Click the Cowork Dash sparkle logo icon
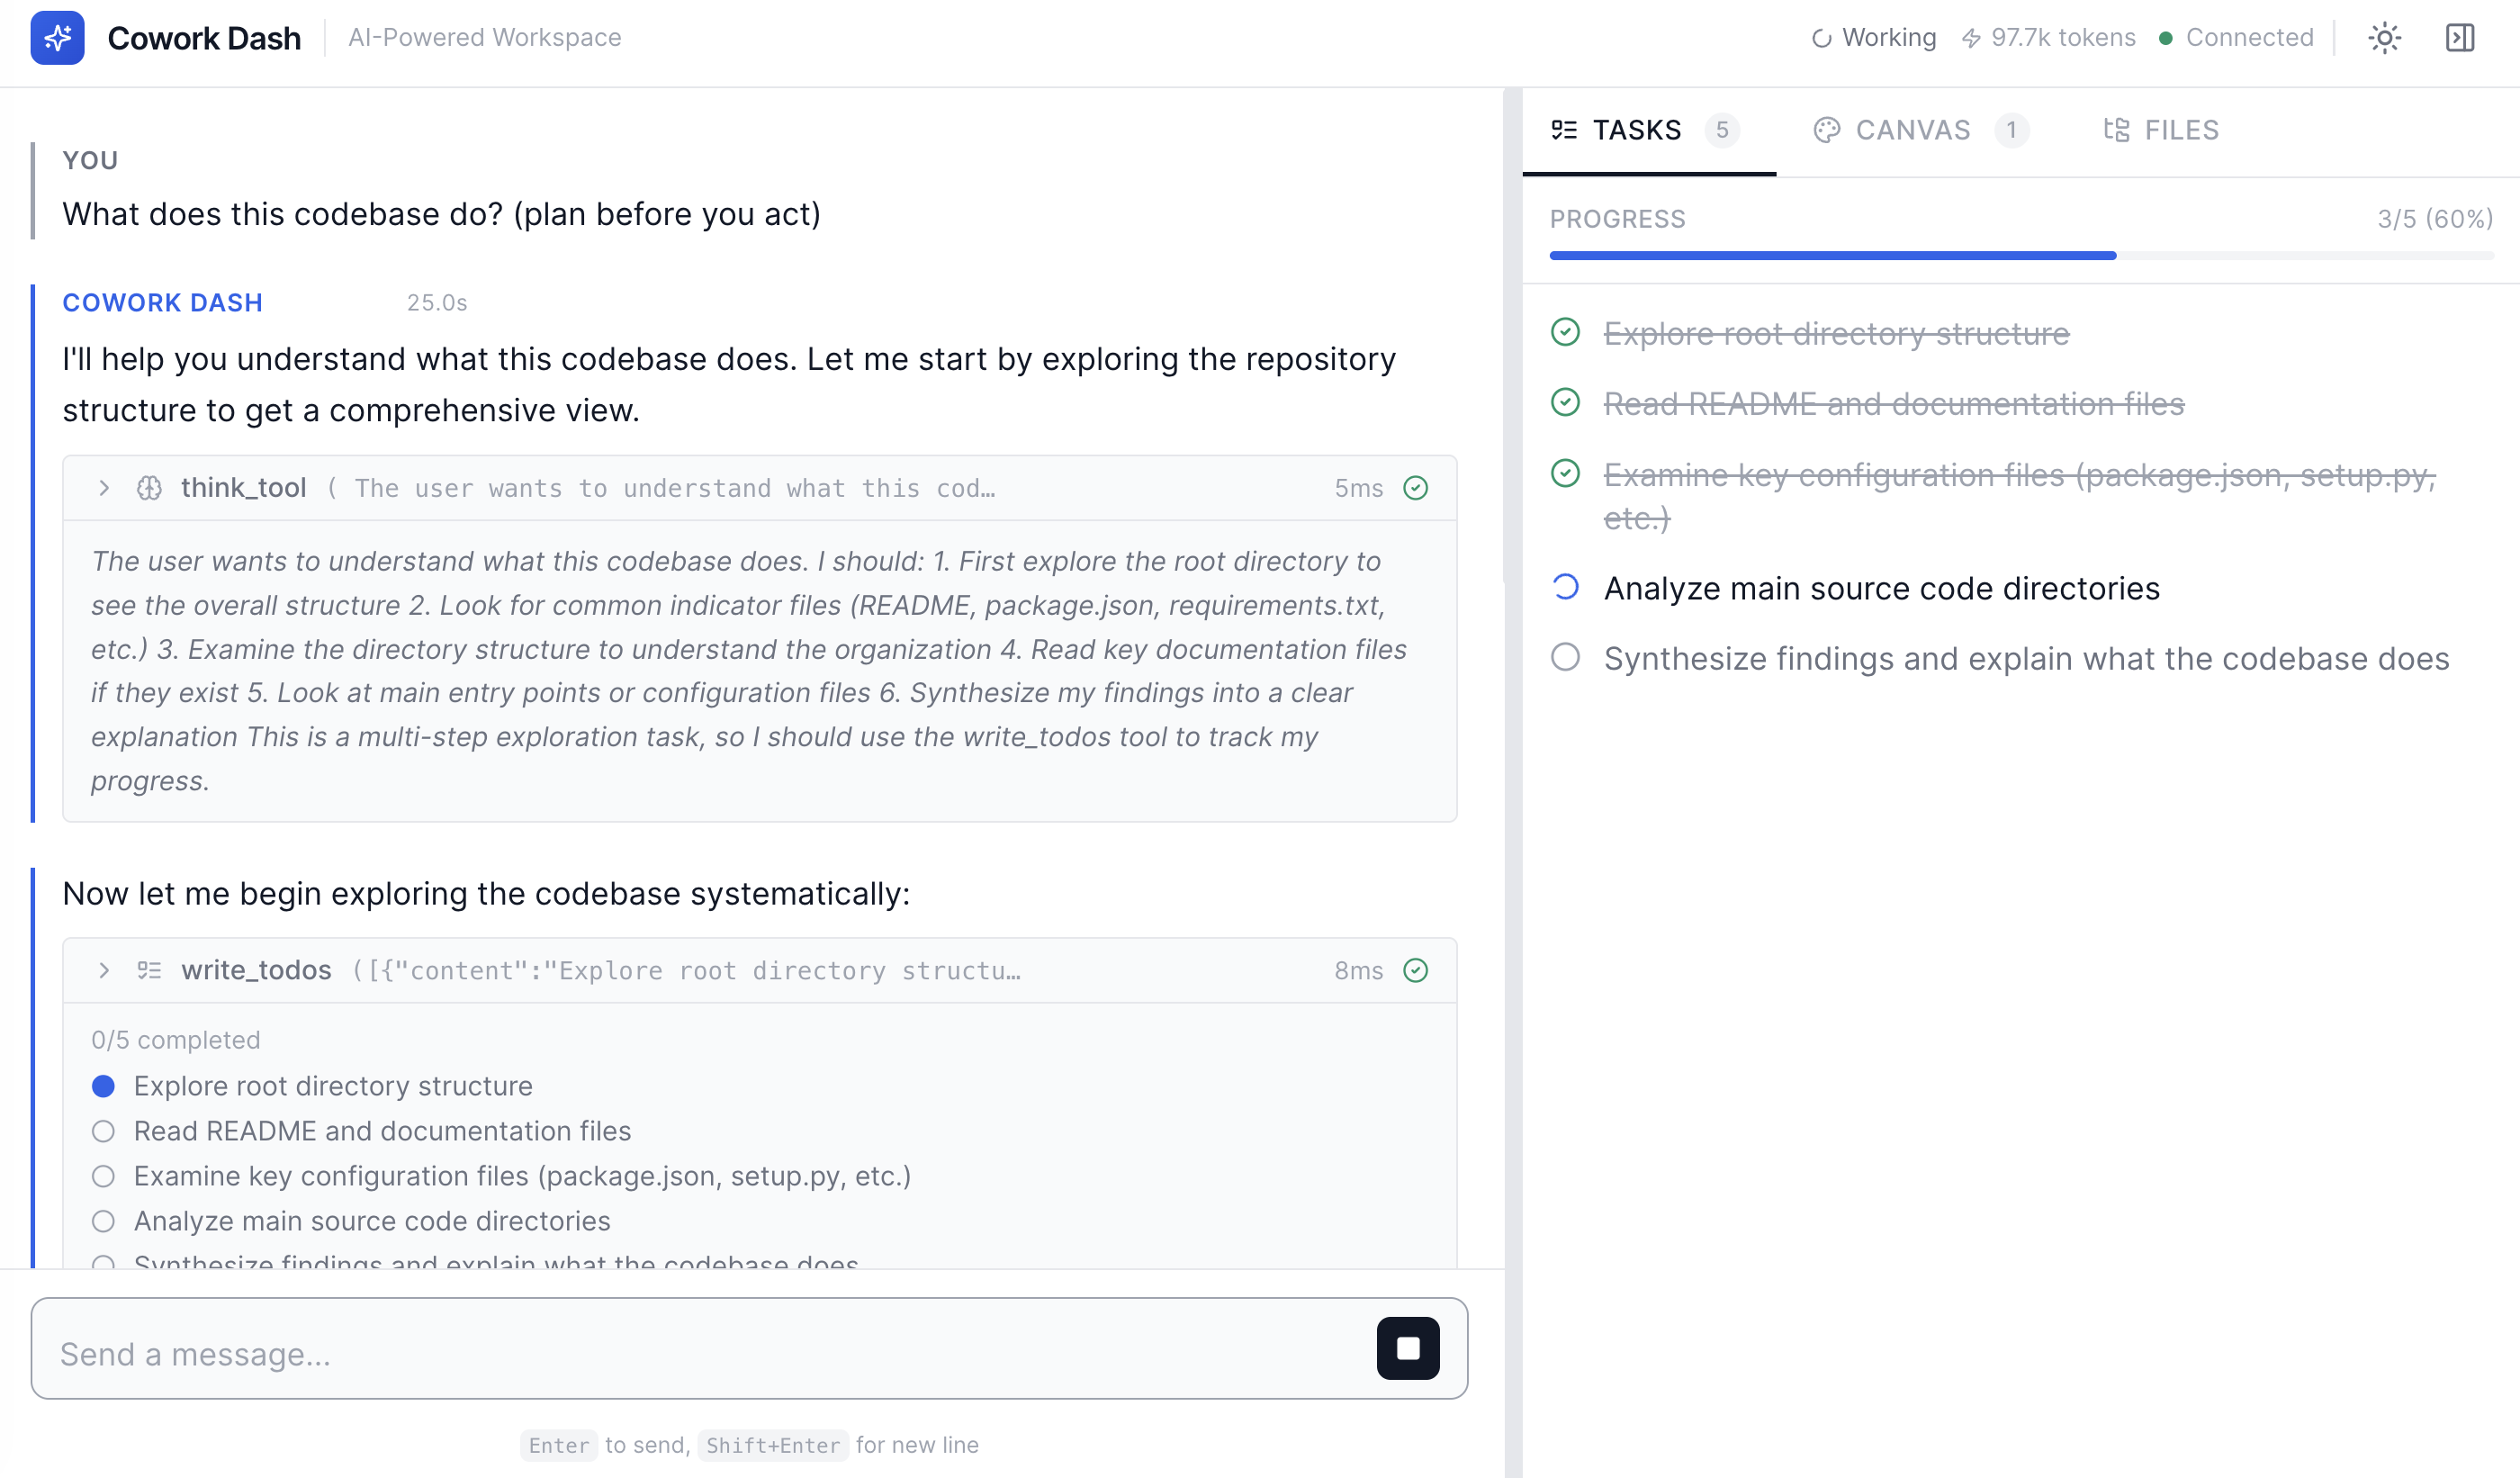 57,38
